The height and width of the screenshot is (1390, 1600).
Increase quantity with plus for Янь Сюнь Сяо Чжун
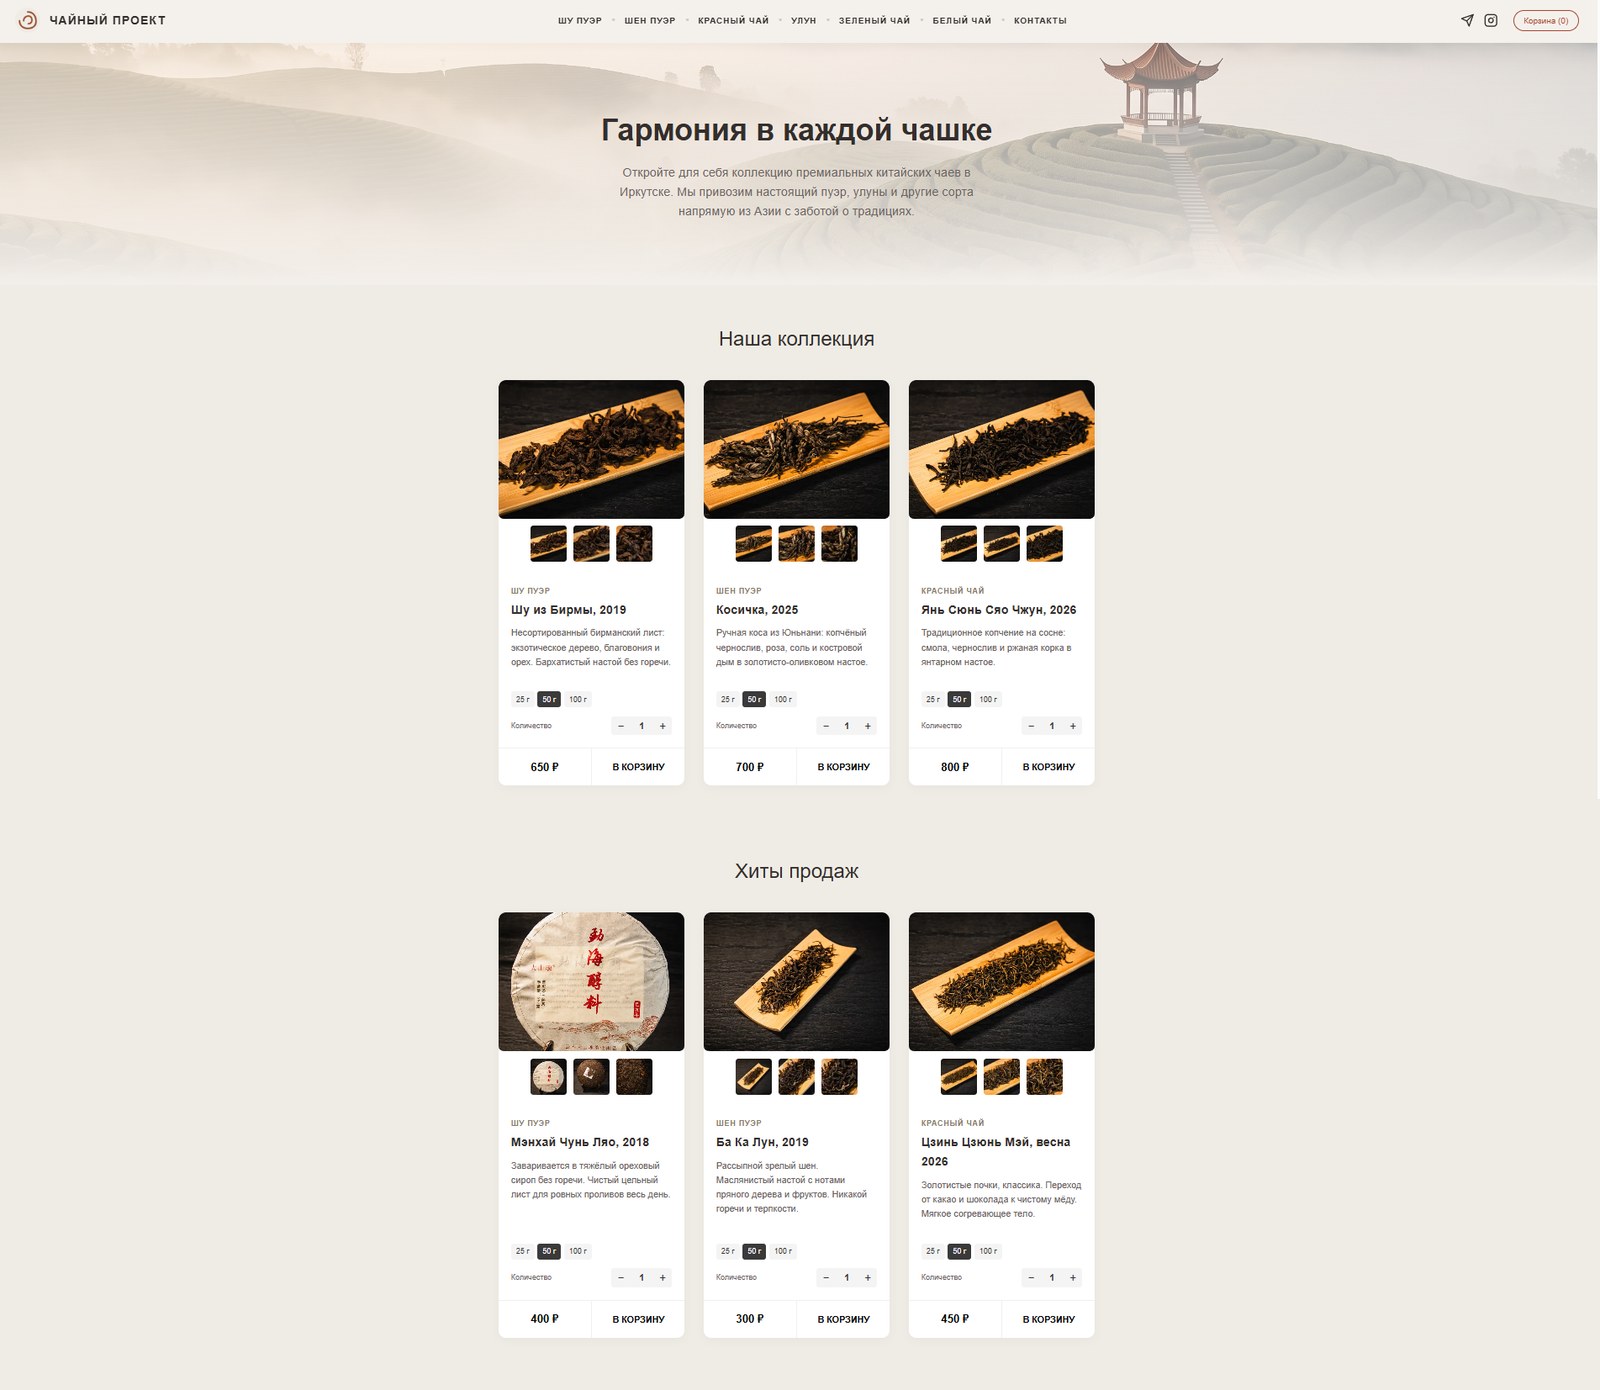(x=1073, y=726)
